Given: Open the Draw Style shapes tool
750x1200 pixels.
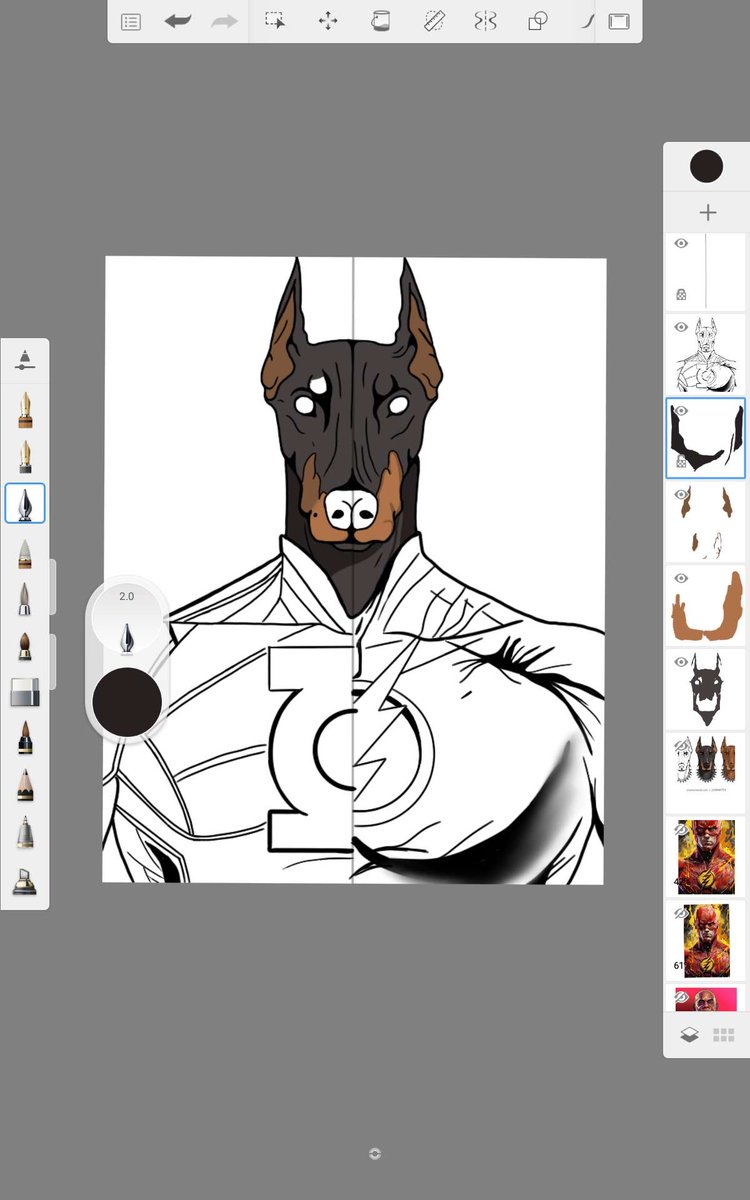Looking at the screenshot, I should (x=538, y=21).
